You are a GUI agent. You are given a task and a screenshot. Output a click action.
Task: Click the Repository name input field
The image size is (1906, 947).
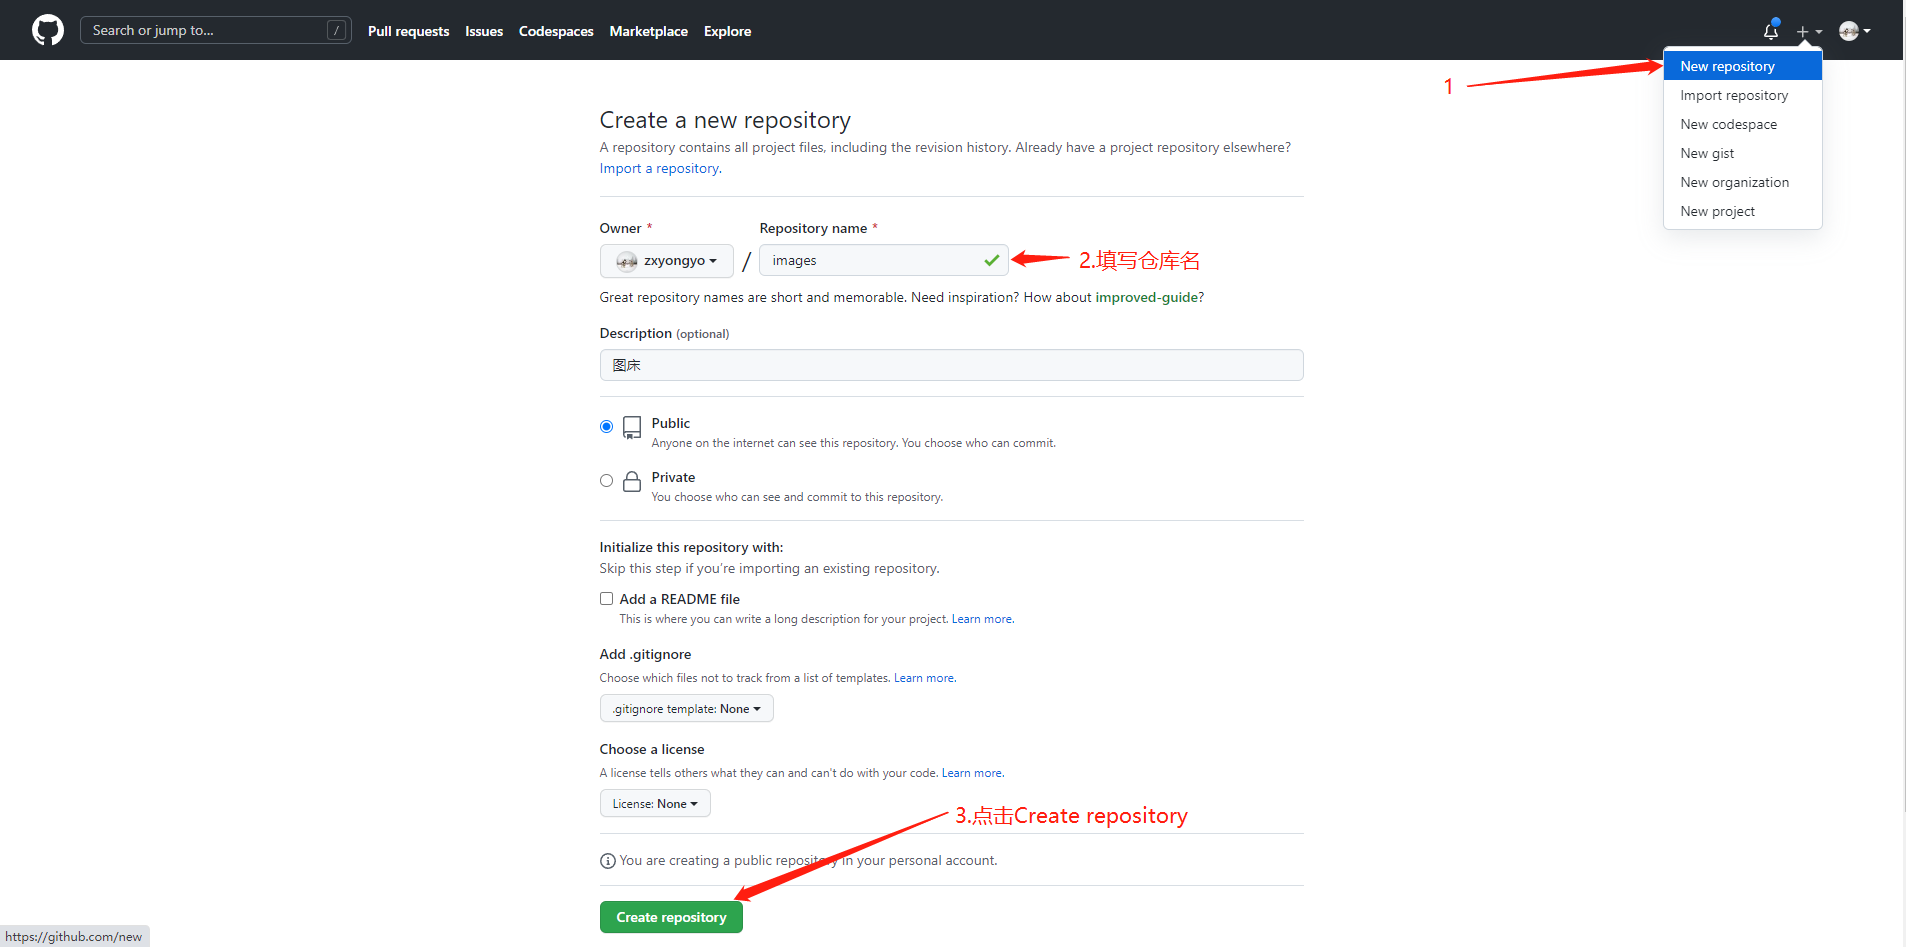click(883, 260)
